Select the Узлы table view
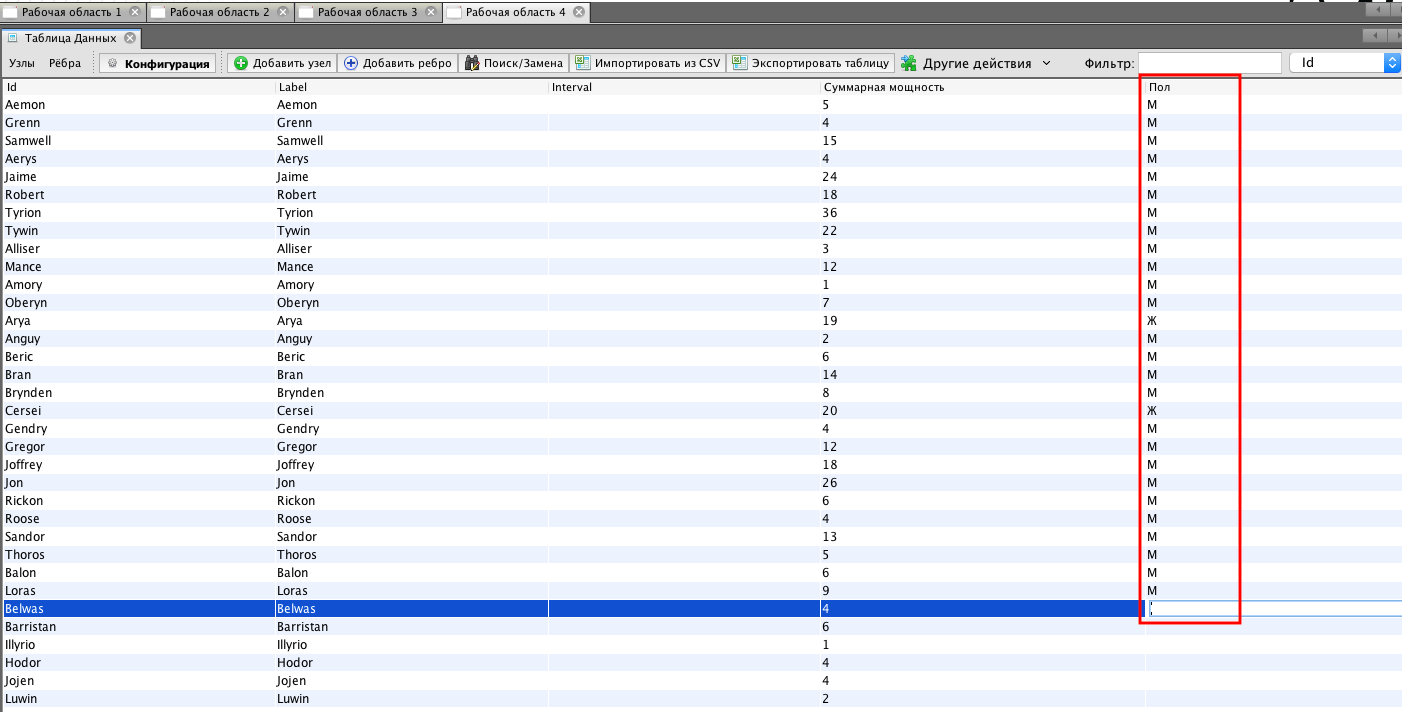Viewport: 1402px width, 712px height. point(22,63)
